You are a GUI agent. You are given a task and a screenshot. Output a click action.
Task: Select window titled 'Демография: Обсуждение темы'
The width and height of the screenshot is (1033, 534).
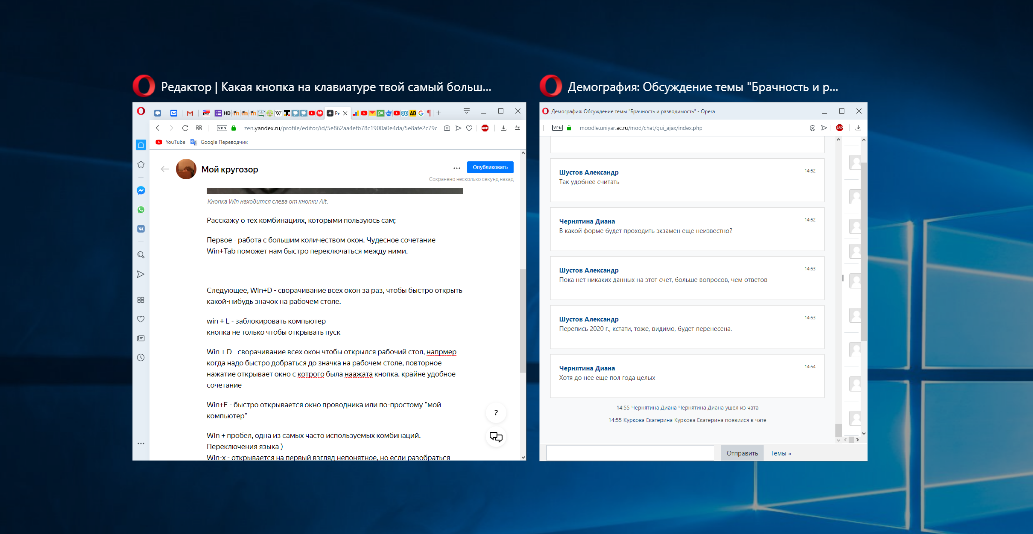[x=704, y=280]
